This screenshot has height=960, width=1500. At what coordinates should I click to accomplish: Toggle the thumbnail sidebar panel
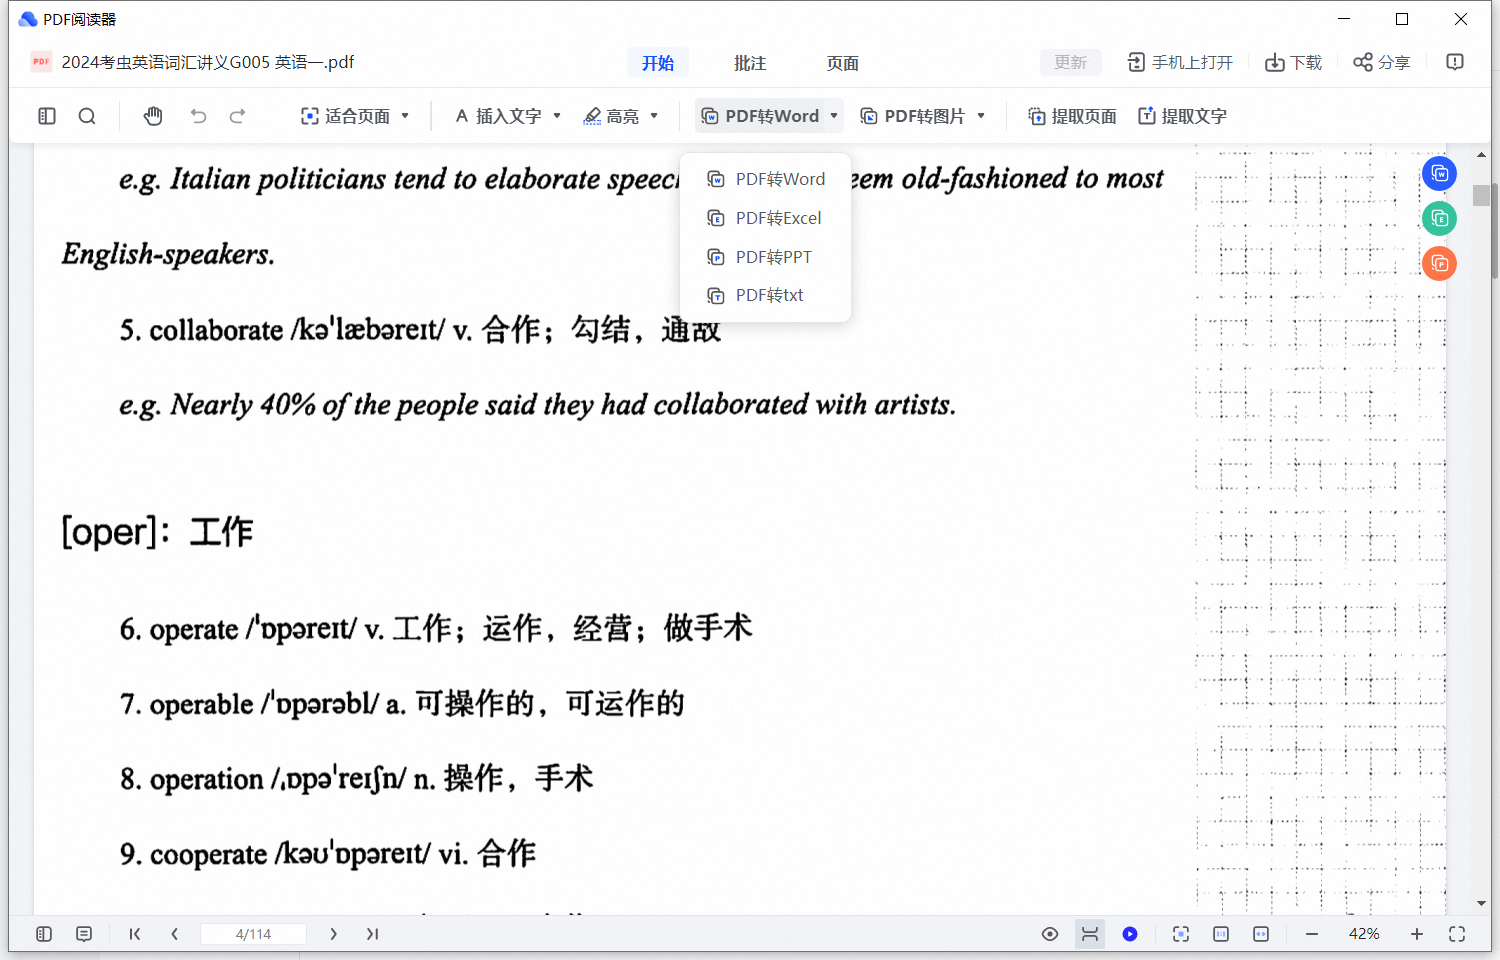coord(46,115)
